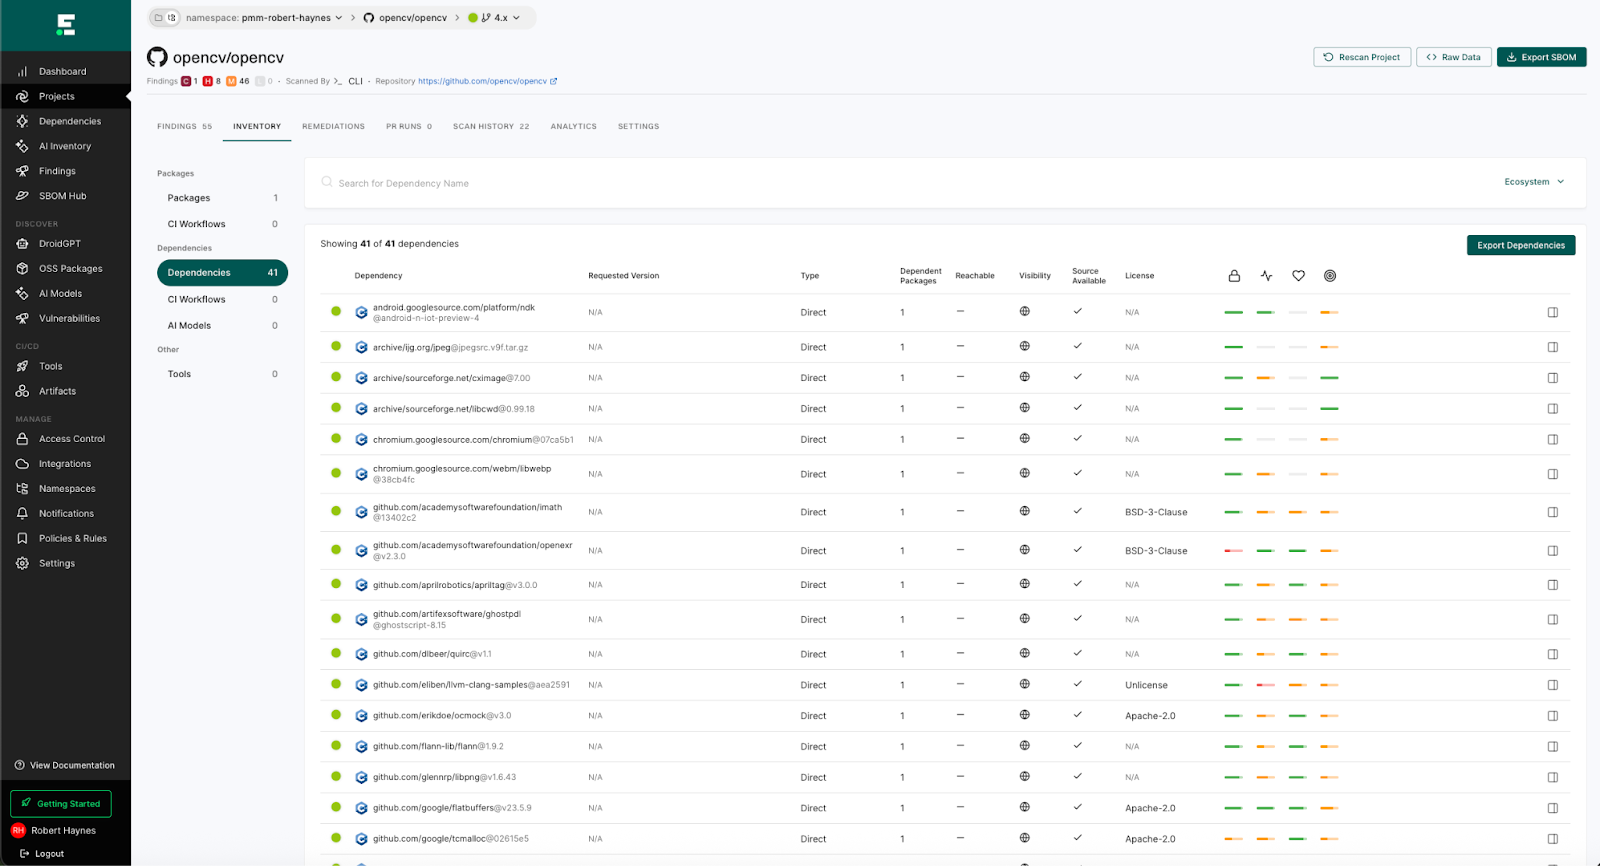This screenshot has width=1600, height=866.
Task: Open details panel for archive/ijg.org/jpeg row
Action: (1553, 348)
